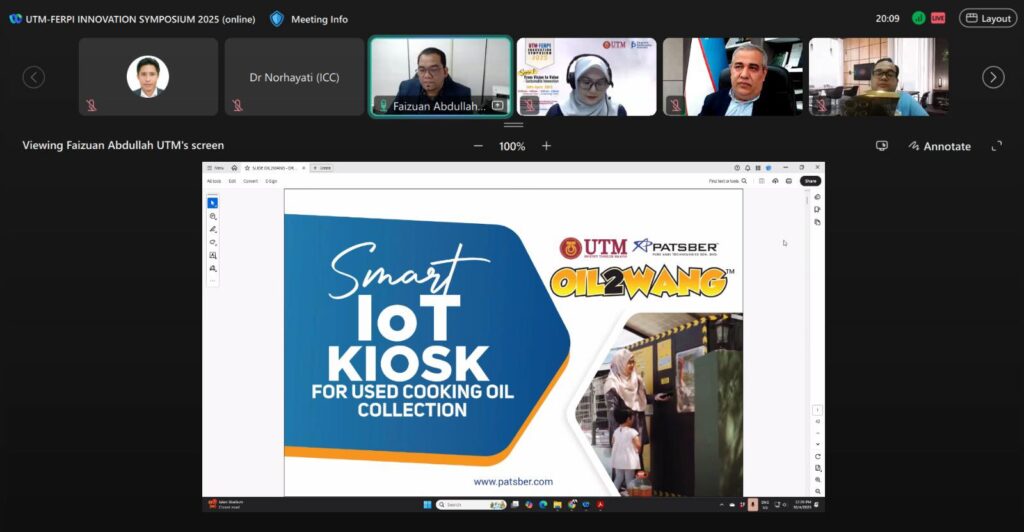Image resolution: width=1024 pixels, height=532 pixels.
Task: Select Faizuan Abdullah video tile
Action: (441, 77)
